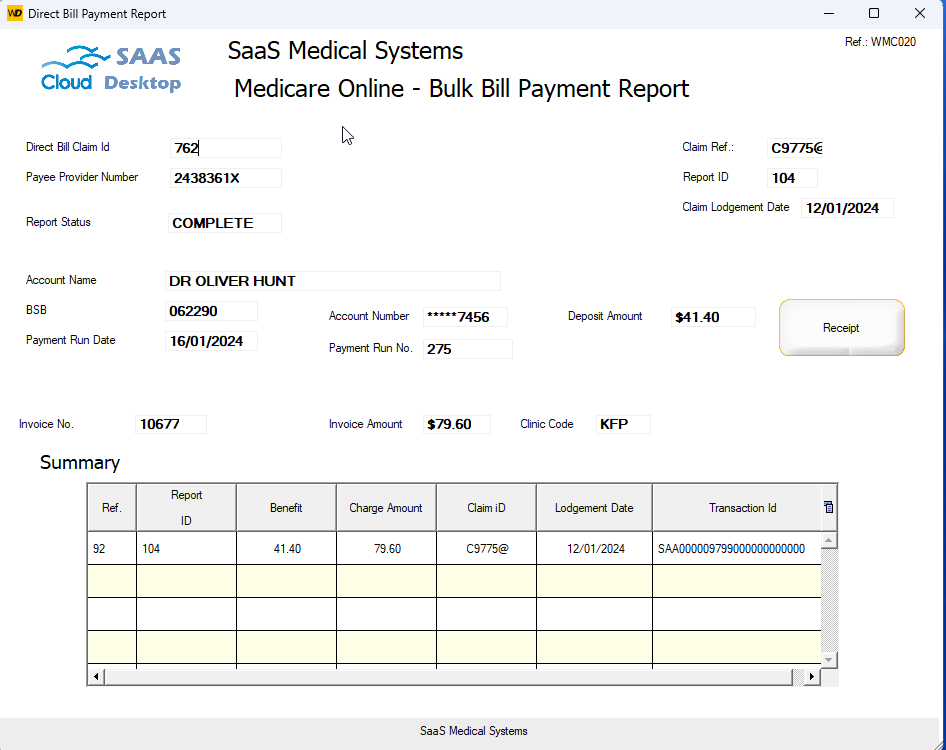
Task: Click the Report Status field showing COMPLETE
Action: pos(224,223)
